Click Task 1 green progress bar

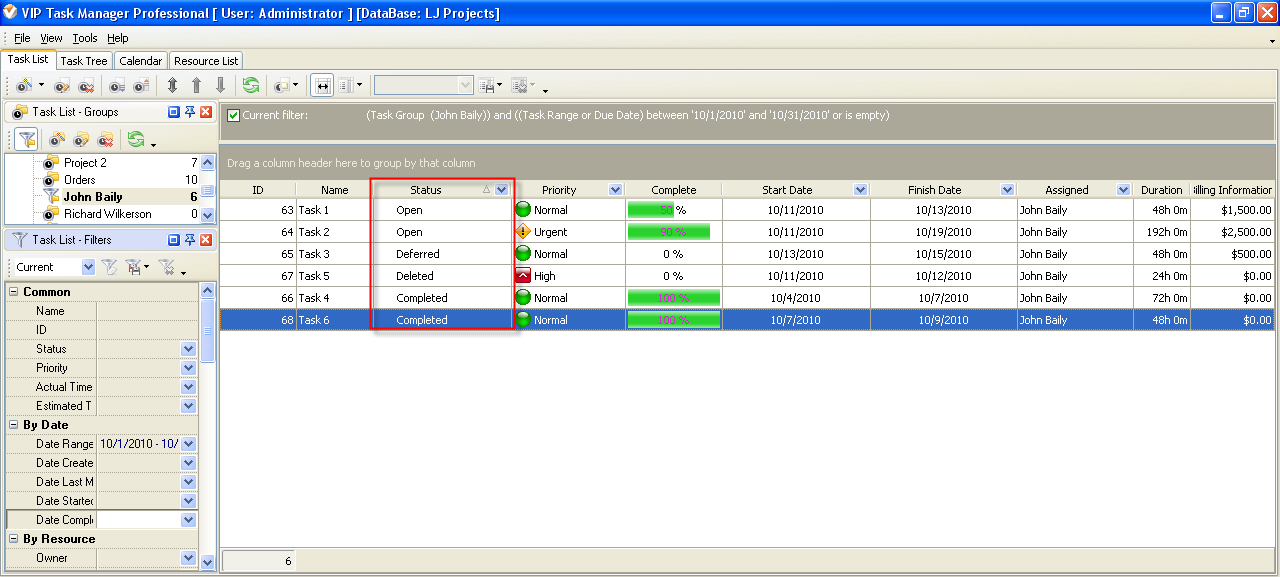[x=651, y=210]
